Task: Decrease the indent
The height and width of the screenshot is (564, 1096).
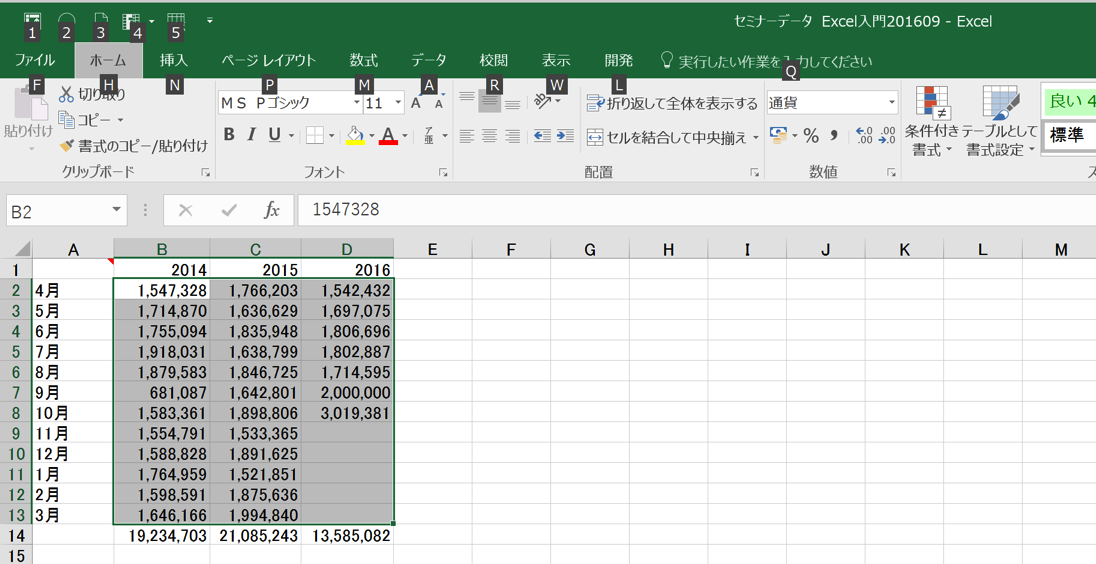Action: (542, 136)
